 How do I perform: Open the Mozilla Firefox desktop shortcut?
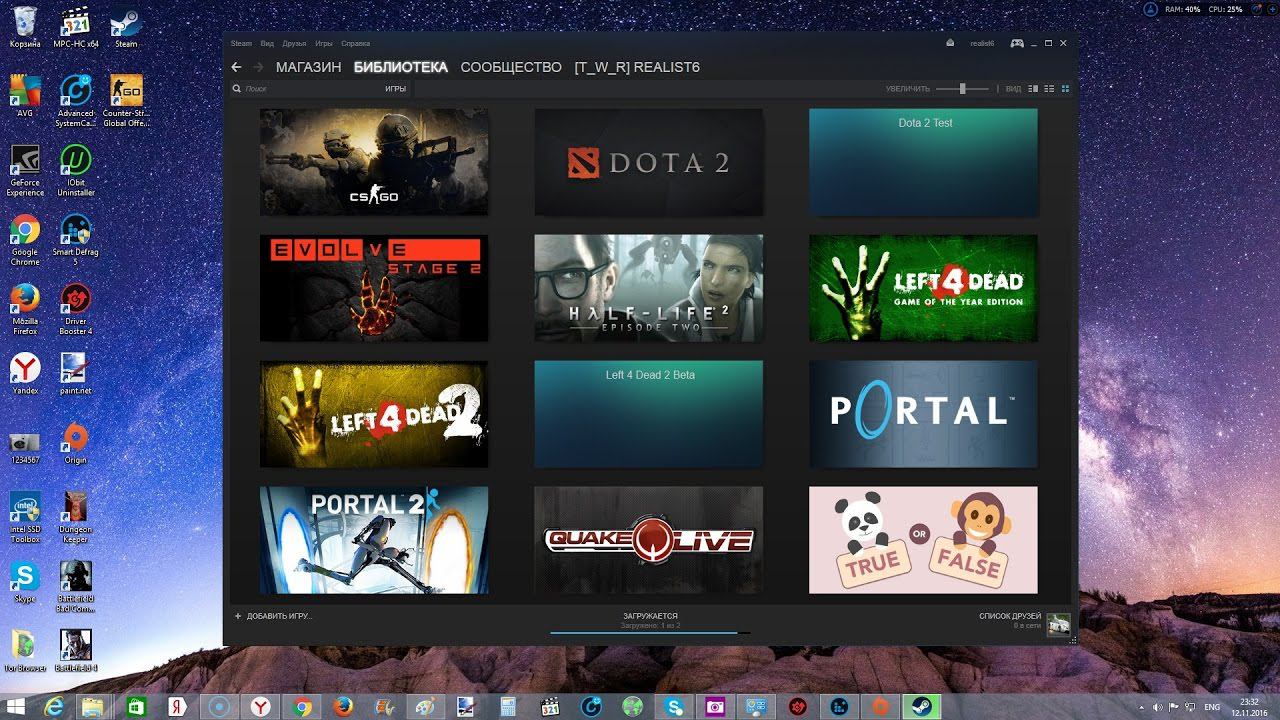(25, 309)
